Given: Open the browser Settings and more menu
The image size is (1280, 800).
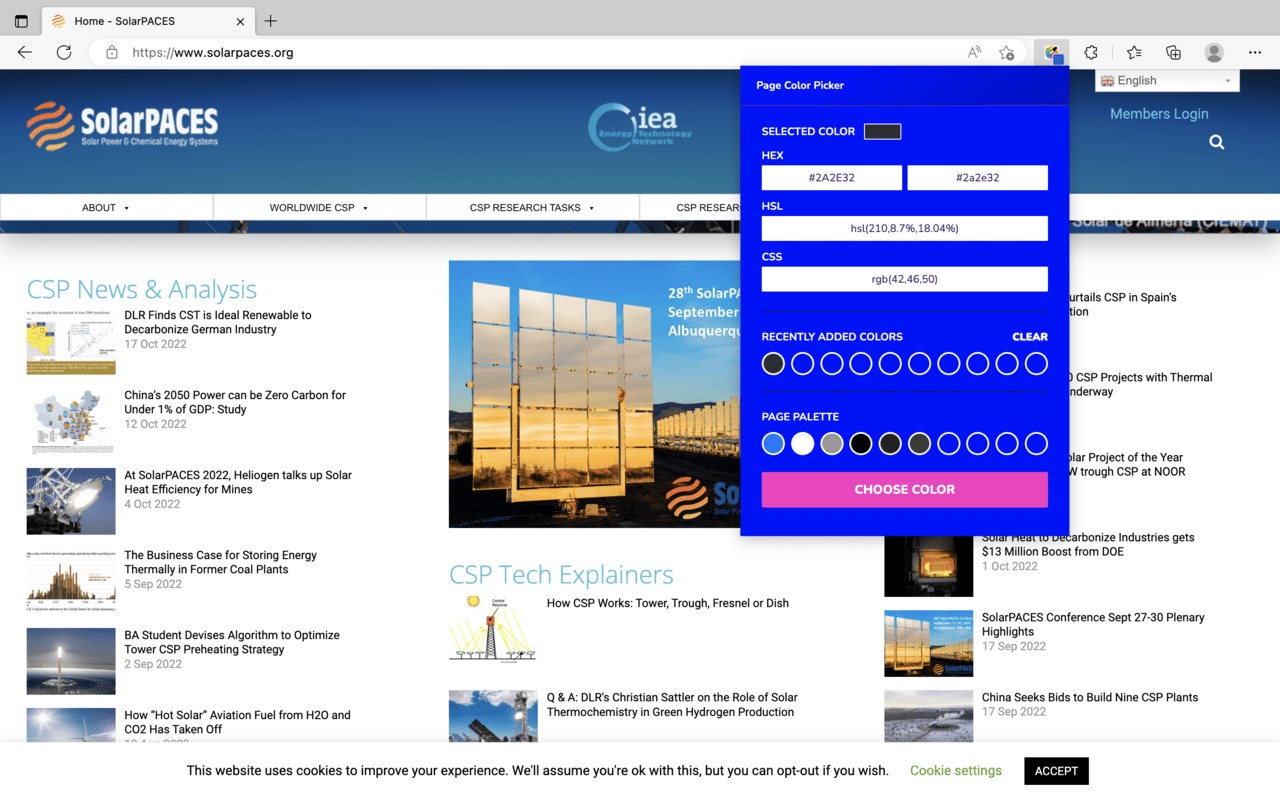Looking at the screenshot, I should 1255,52.
